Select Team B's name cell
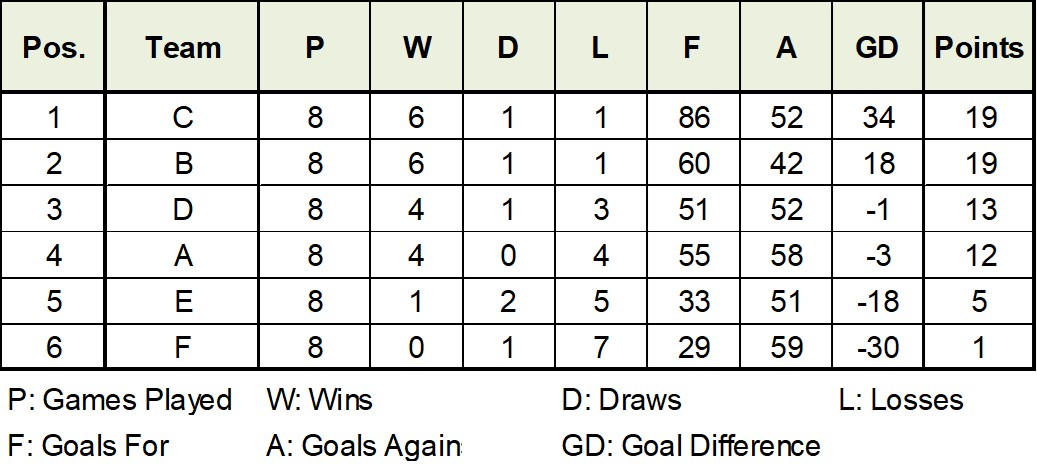Screen dimensions: 1037x464 tap(182, 164)
